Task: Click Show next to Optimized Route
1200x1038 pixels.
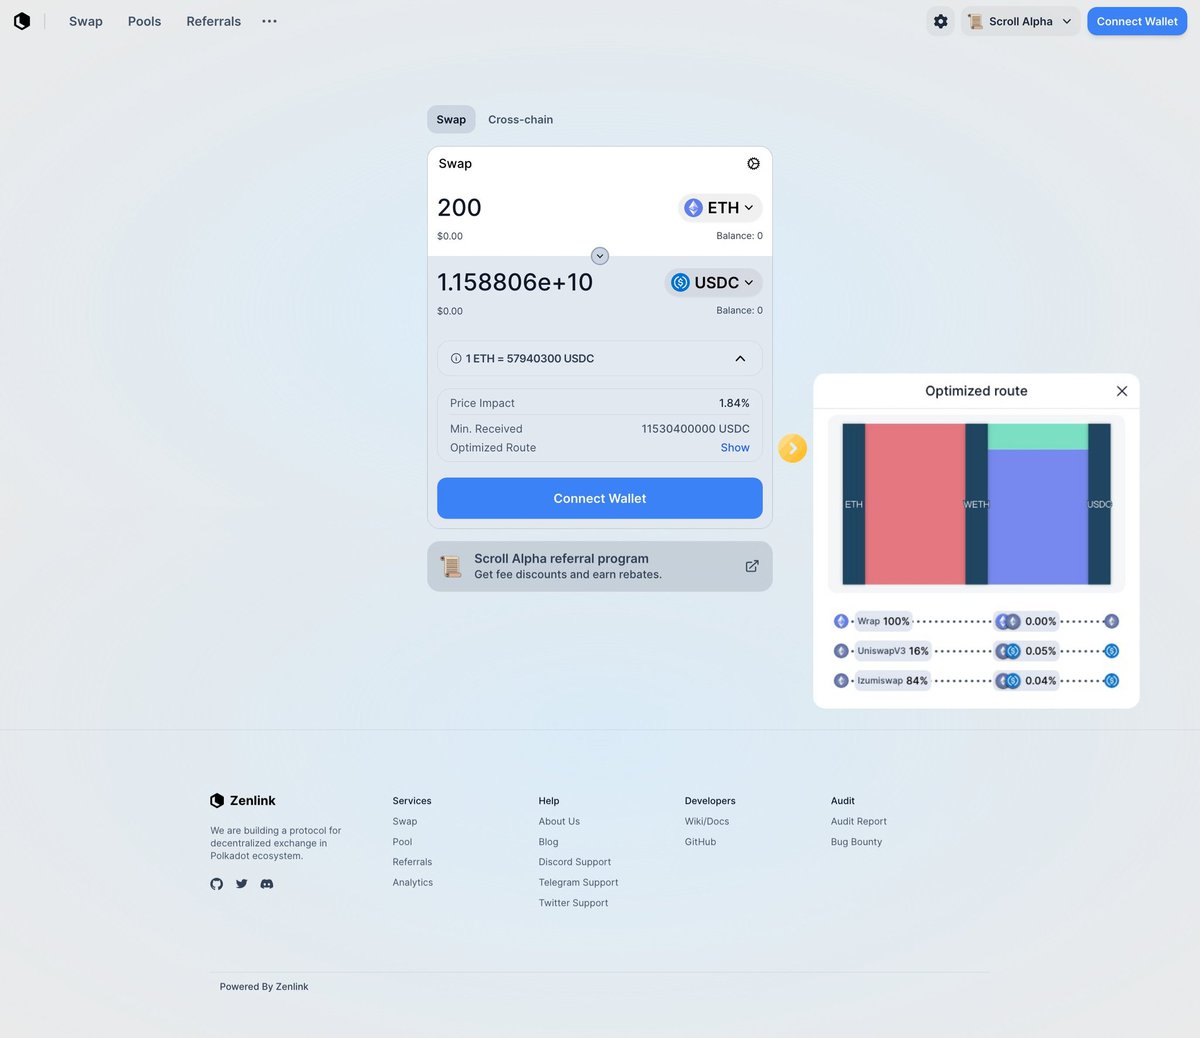Action: (735, 448)
